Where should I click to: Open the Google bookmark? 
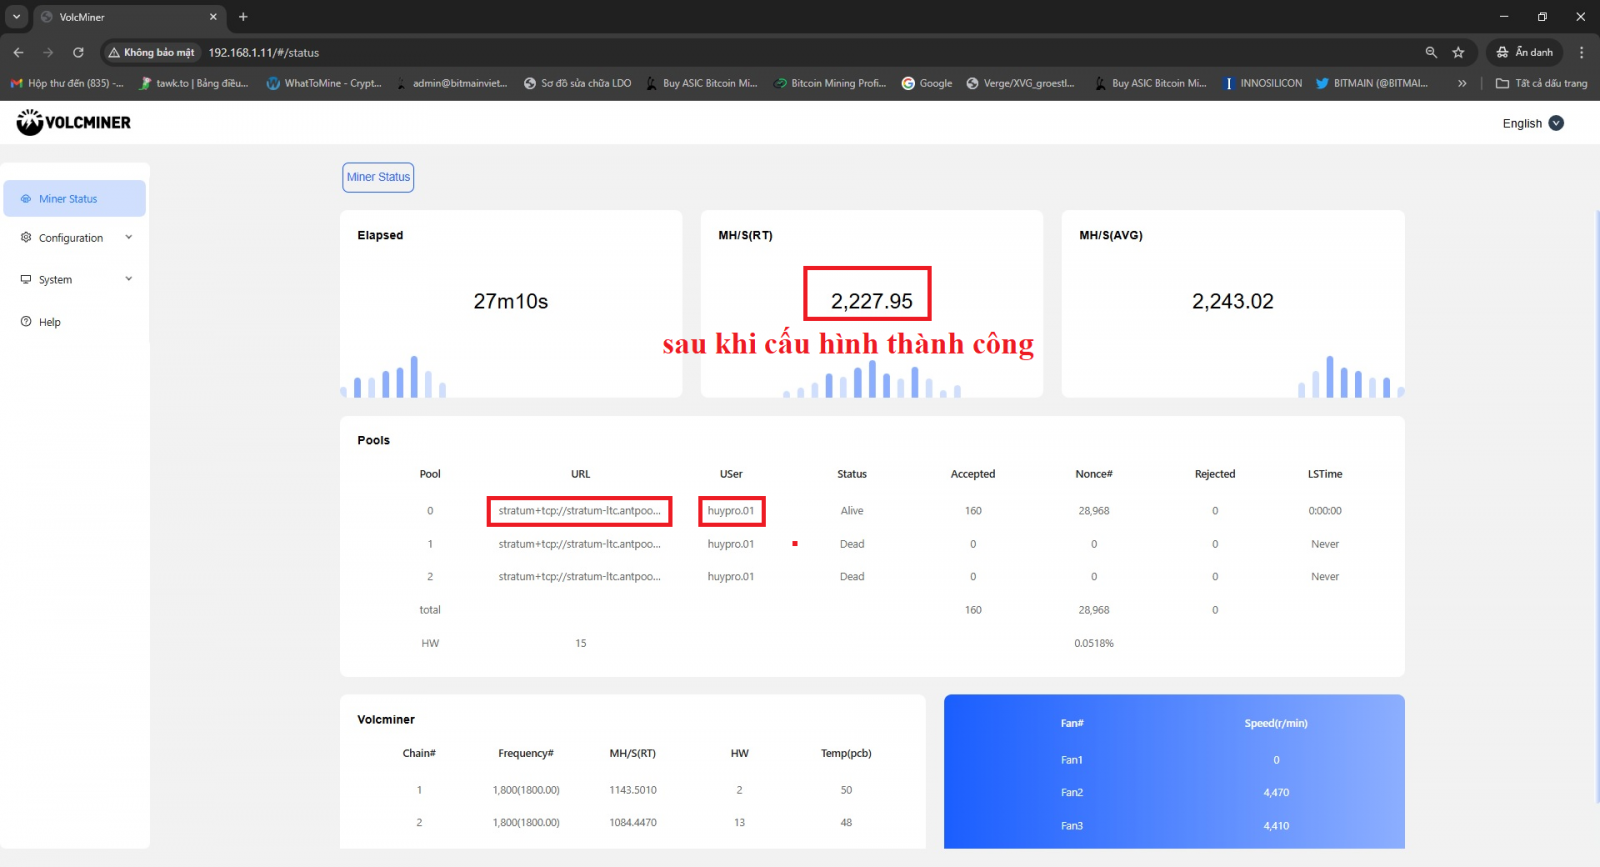click(x=927, y=83)
